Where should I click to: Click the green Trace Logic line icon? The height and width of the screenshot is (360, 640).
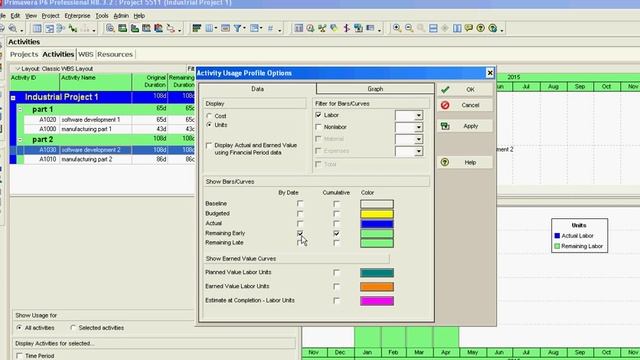[x=73, y=28]
